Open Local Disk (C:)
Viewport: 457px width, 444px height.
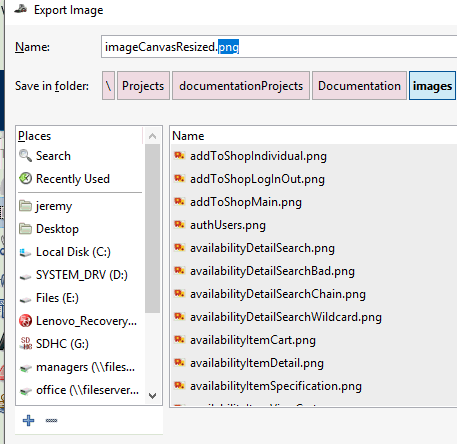click(x=73, y=252)
